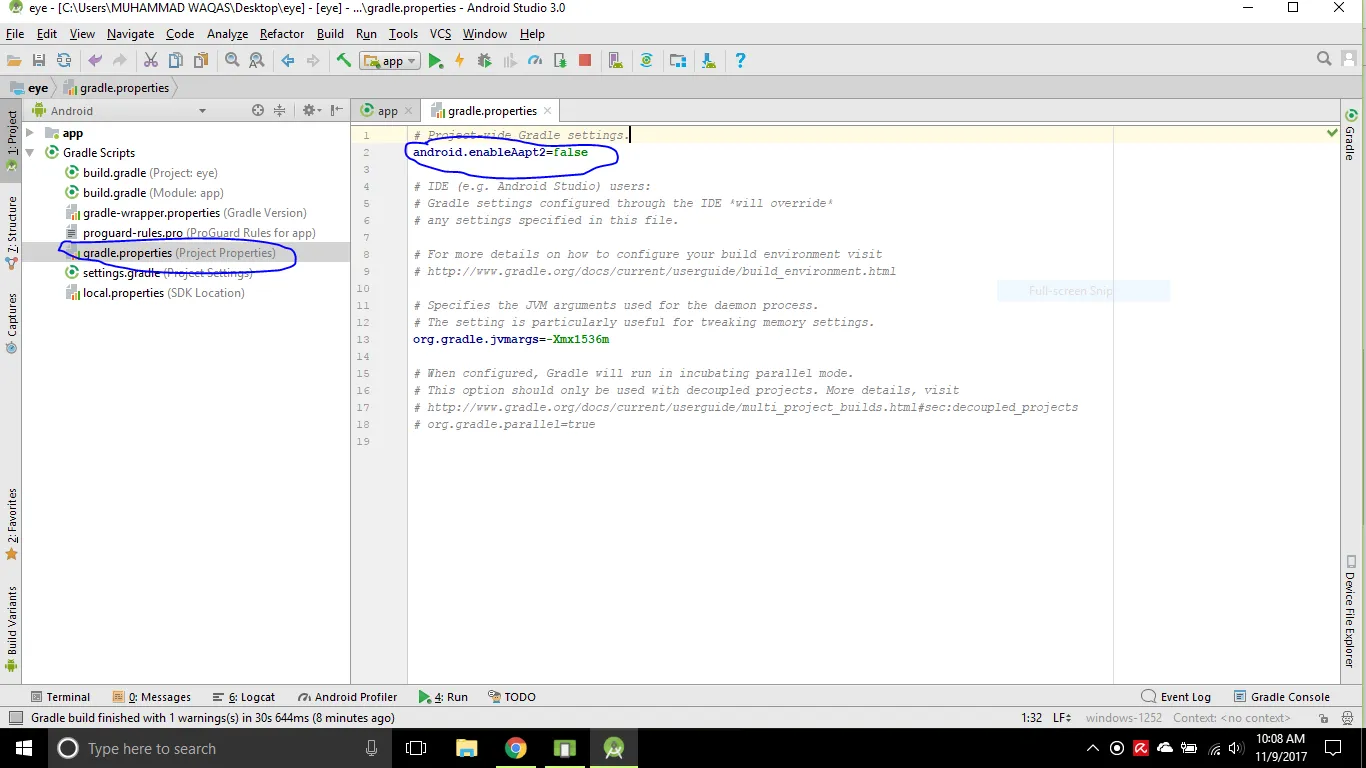Click the Replace toolbar icon
Image resolution: width=1366 pixels, height=768 pixels.
257,61
